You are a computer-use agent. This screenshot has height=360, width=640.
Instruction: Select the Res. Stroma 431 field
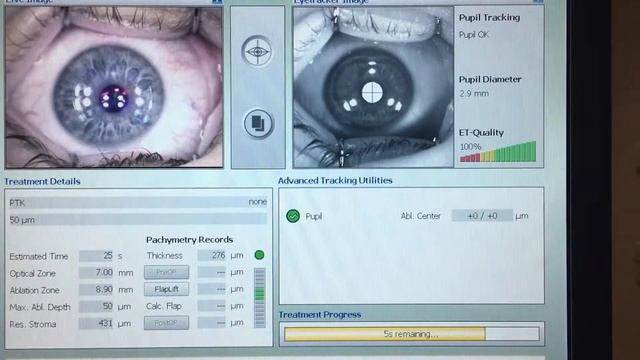point(96,324)
